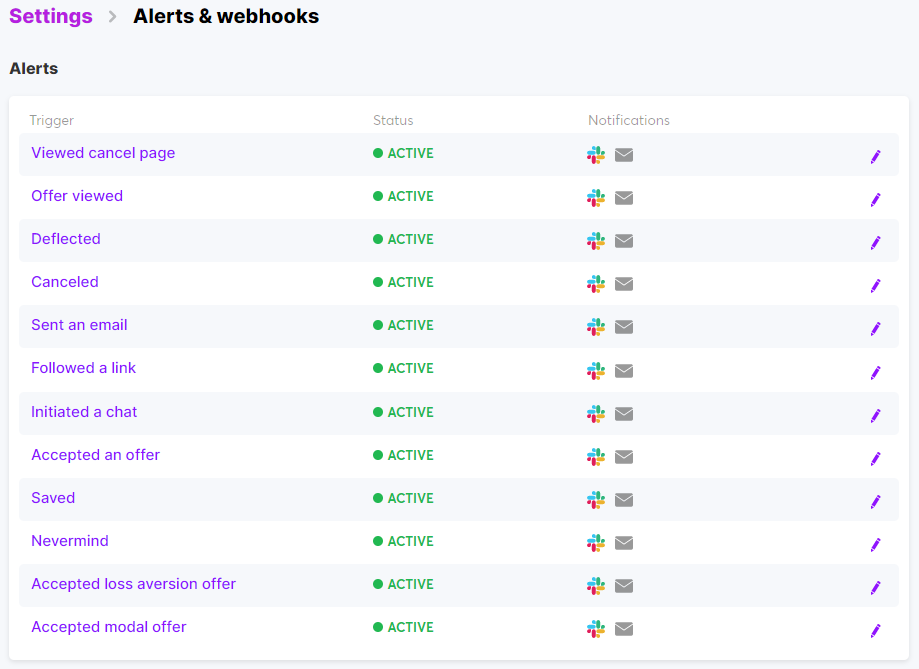The width and height of the screenshot is (919, 669).
Task: Open the Viewed cancel page trigger
Action: (103, 153)
